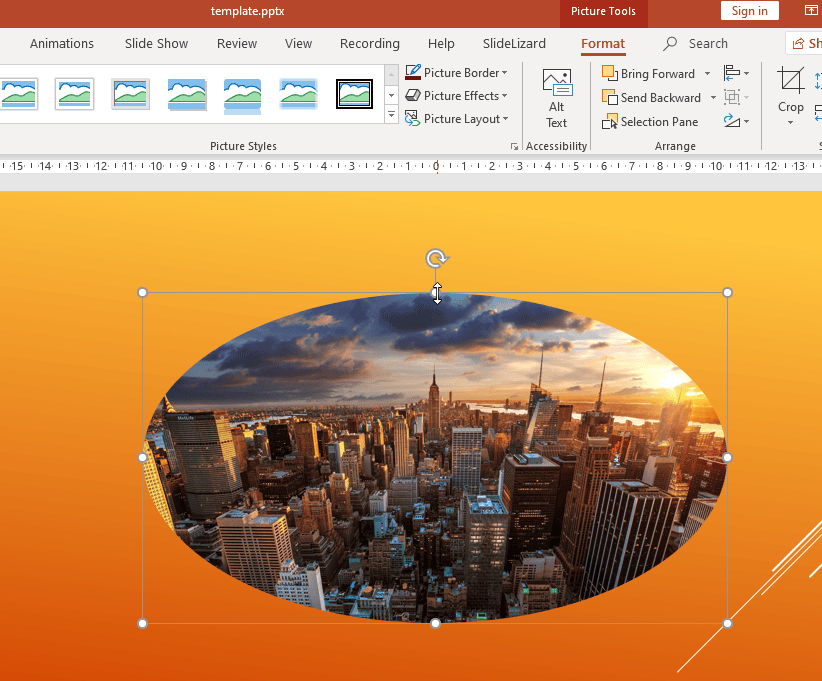Open the Picture Effects dropdown arrow
The width and height of the screenshot is (822, 681).
pyautogui.click(x=504, y=96)
